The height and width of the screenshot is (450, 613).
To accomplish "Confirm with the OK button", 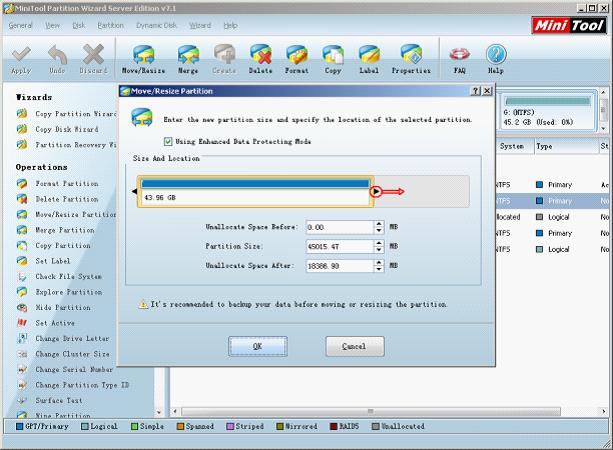I will coord(258,346).
